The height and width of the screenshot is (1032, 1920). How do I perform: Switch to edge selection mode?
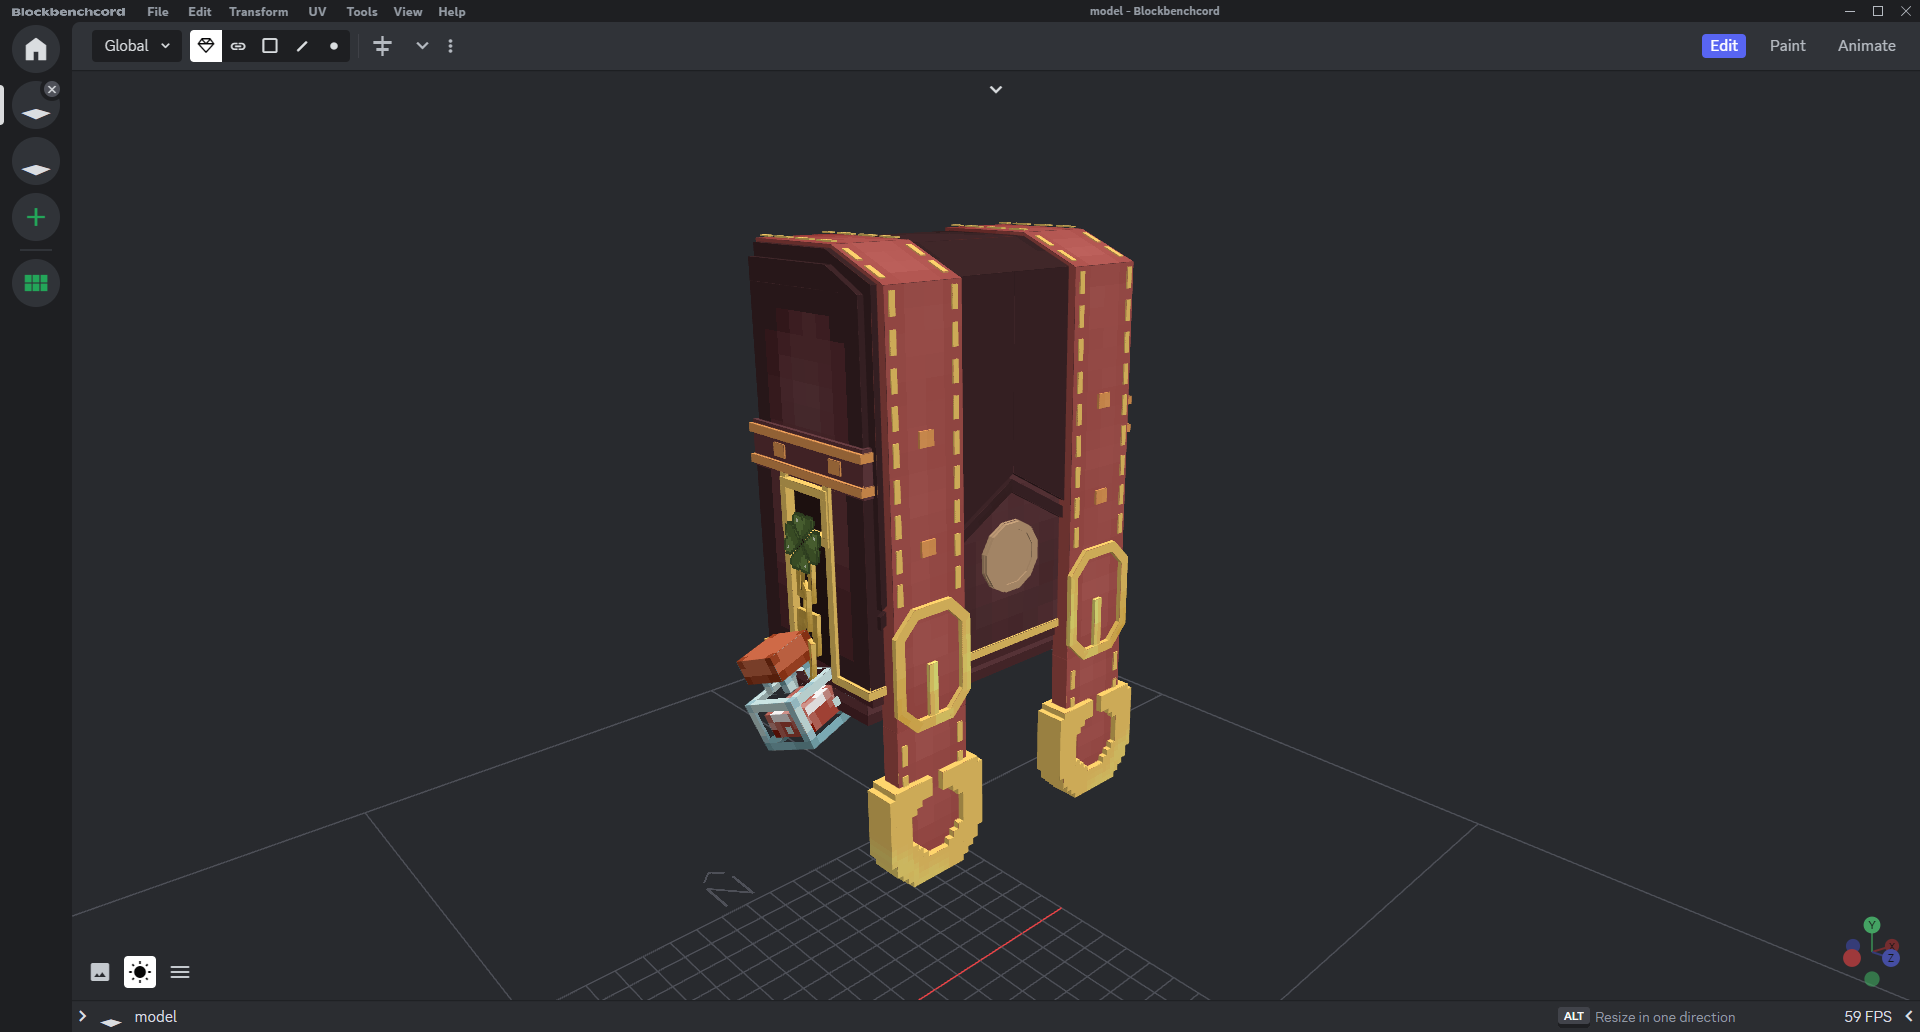(x=302, y=46)
